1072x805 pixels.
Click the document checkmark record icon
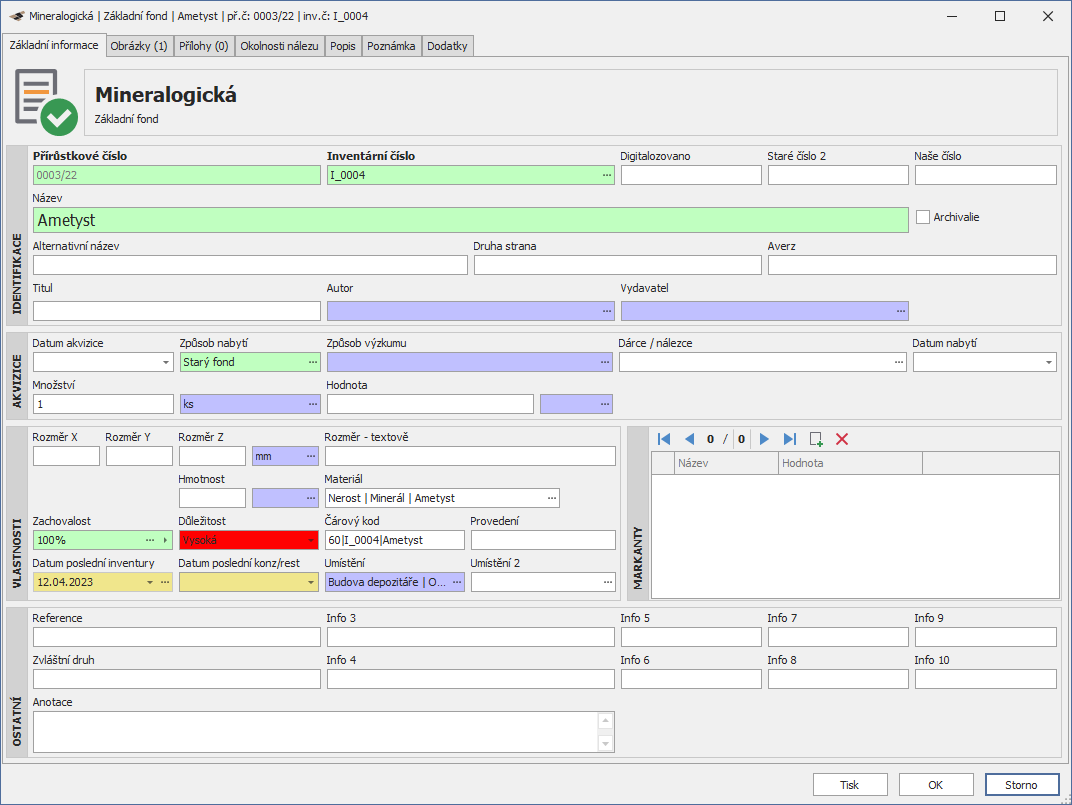[45, 102]
